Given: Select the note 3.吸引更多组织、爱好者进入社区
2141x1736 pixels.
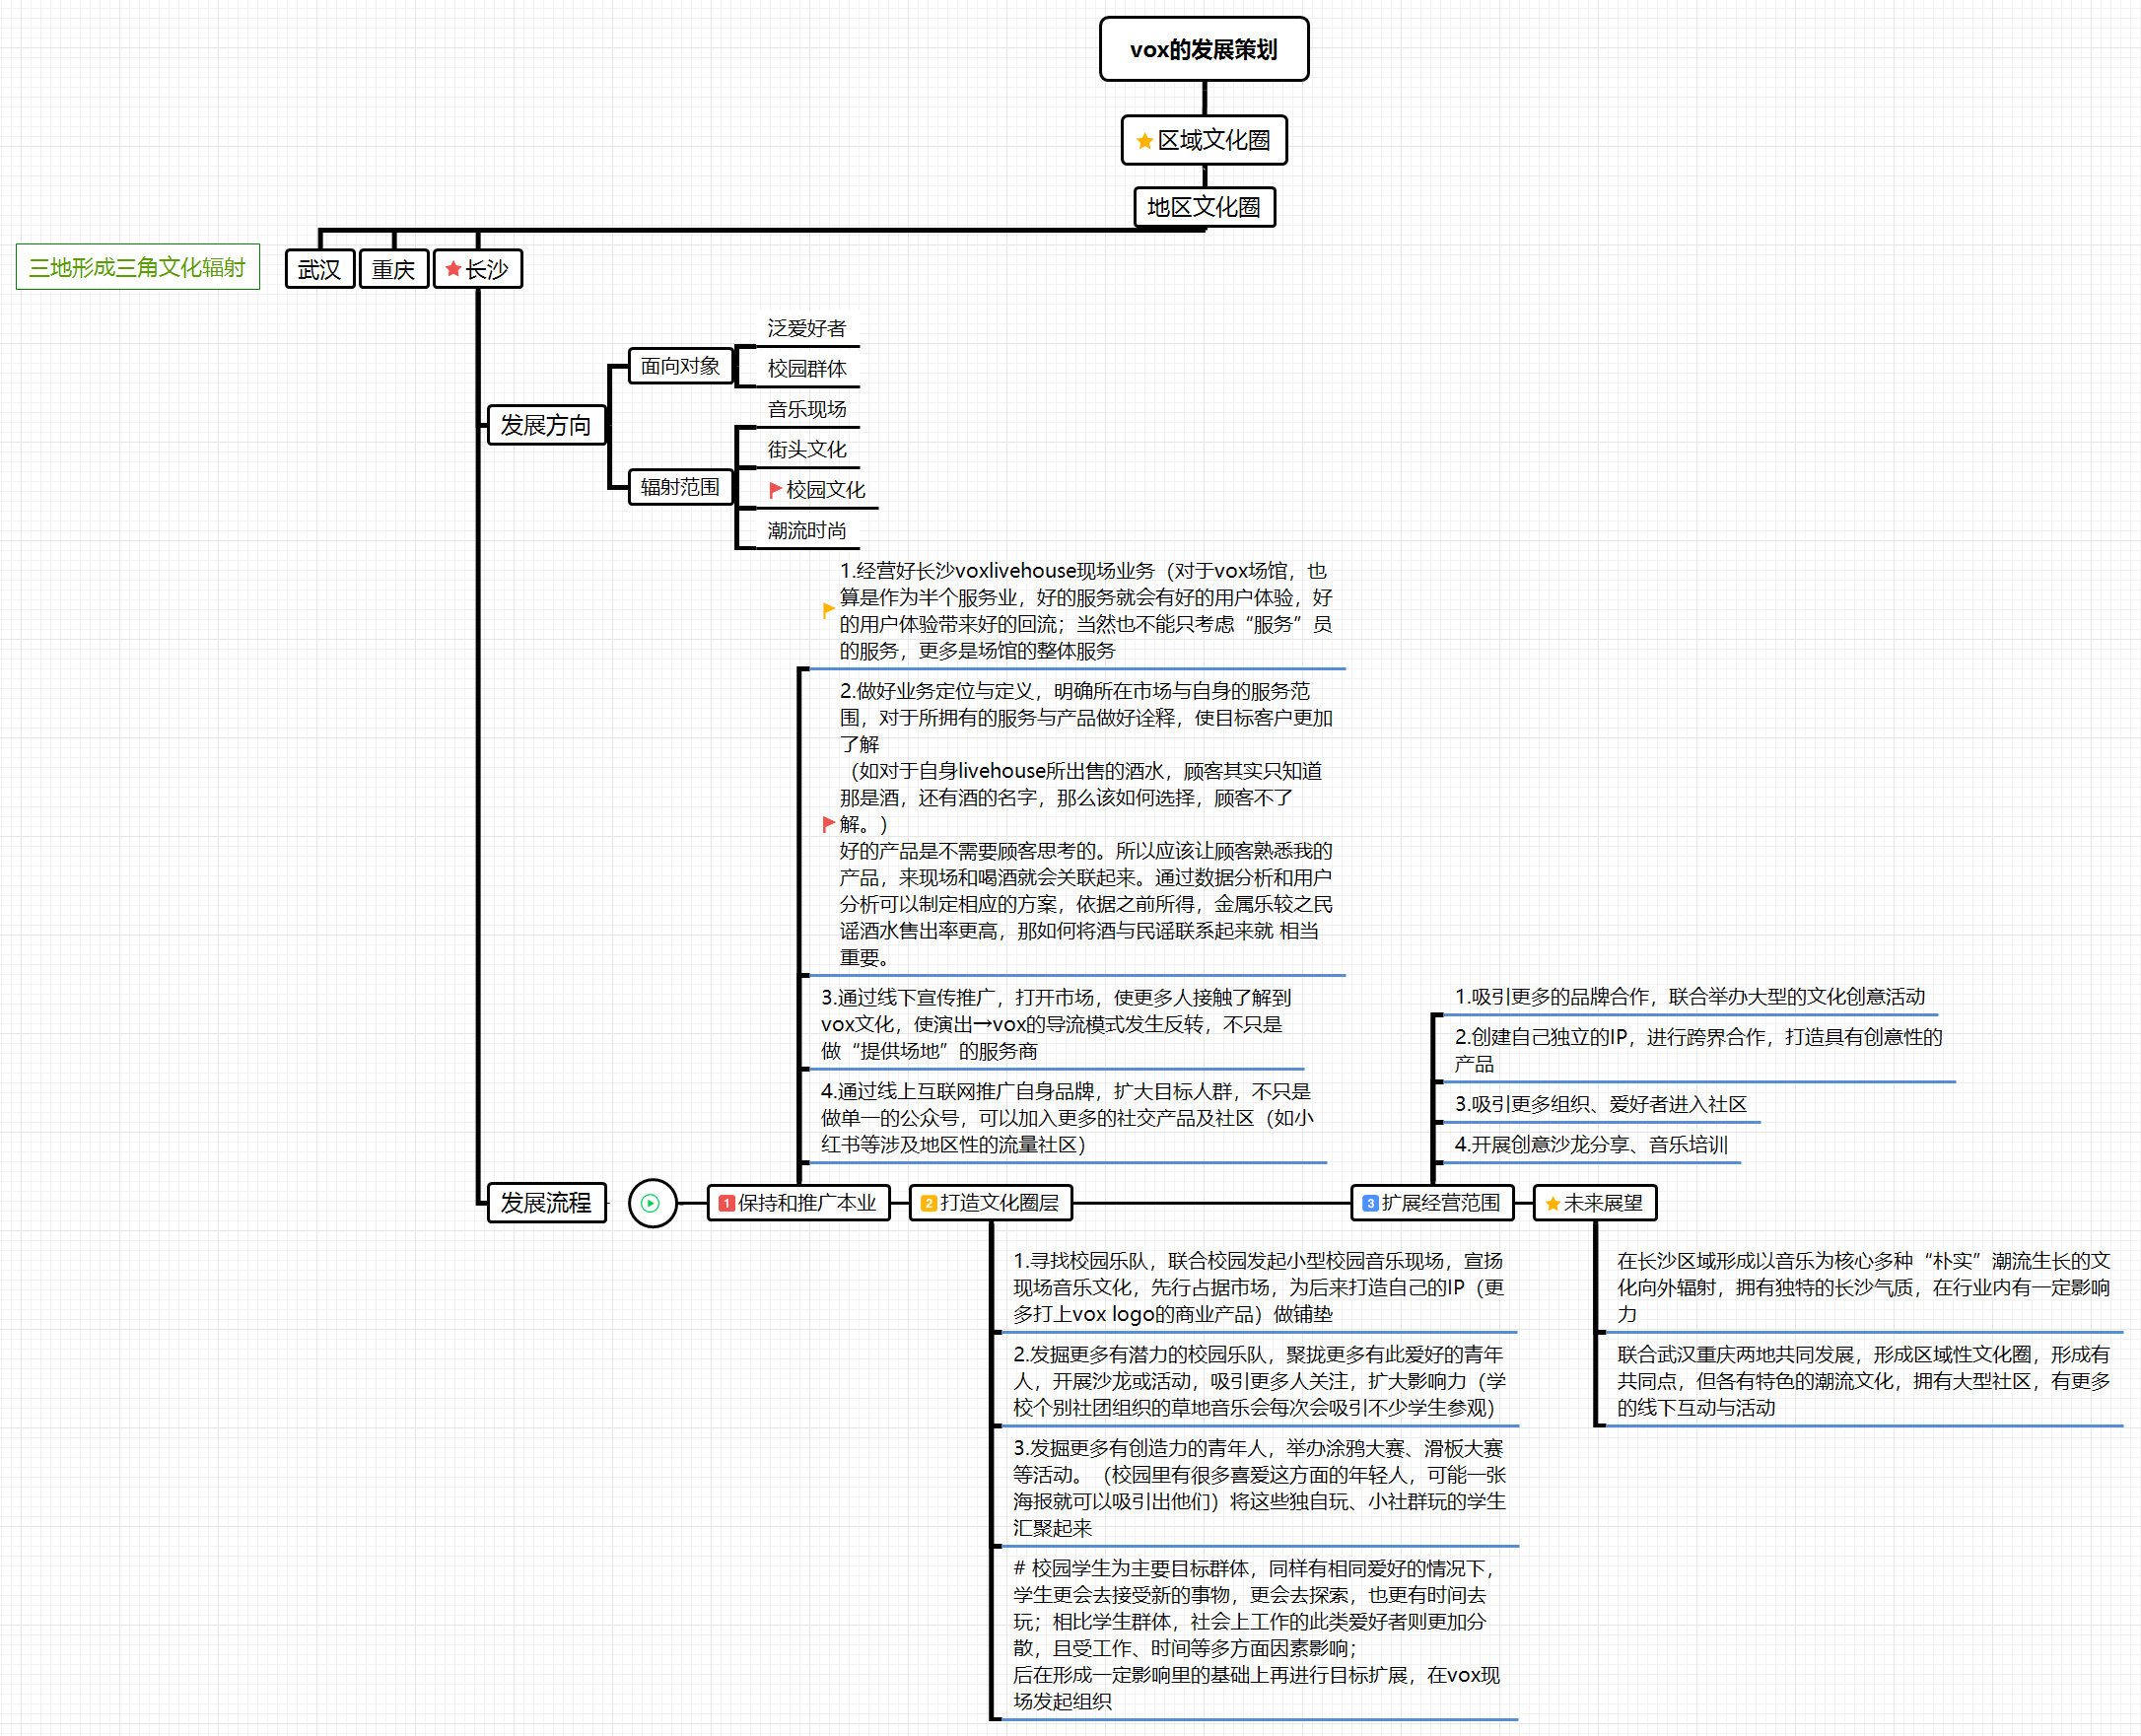Looking at the screenshot, I should pyautogui.click(x=1601, y=1104).
